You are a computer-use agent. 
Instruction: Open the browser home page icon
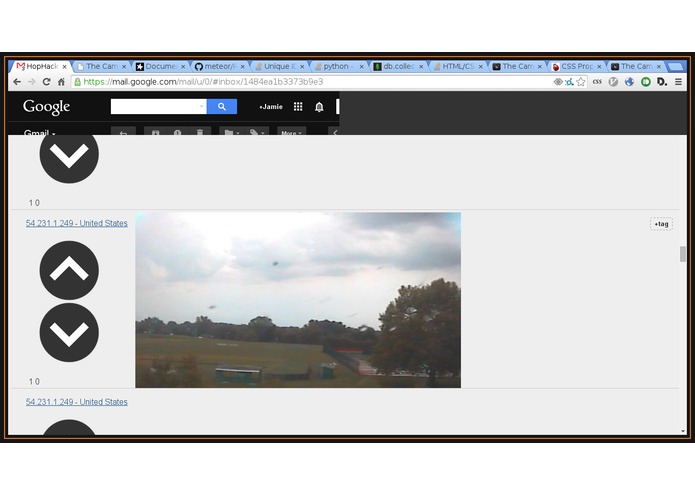pos(61,82)
